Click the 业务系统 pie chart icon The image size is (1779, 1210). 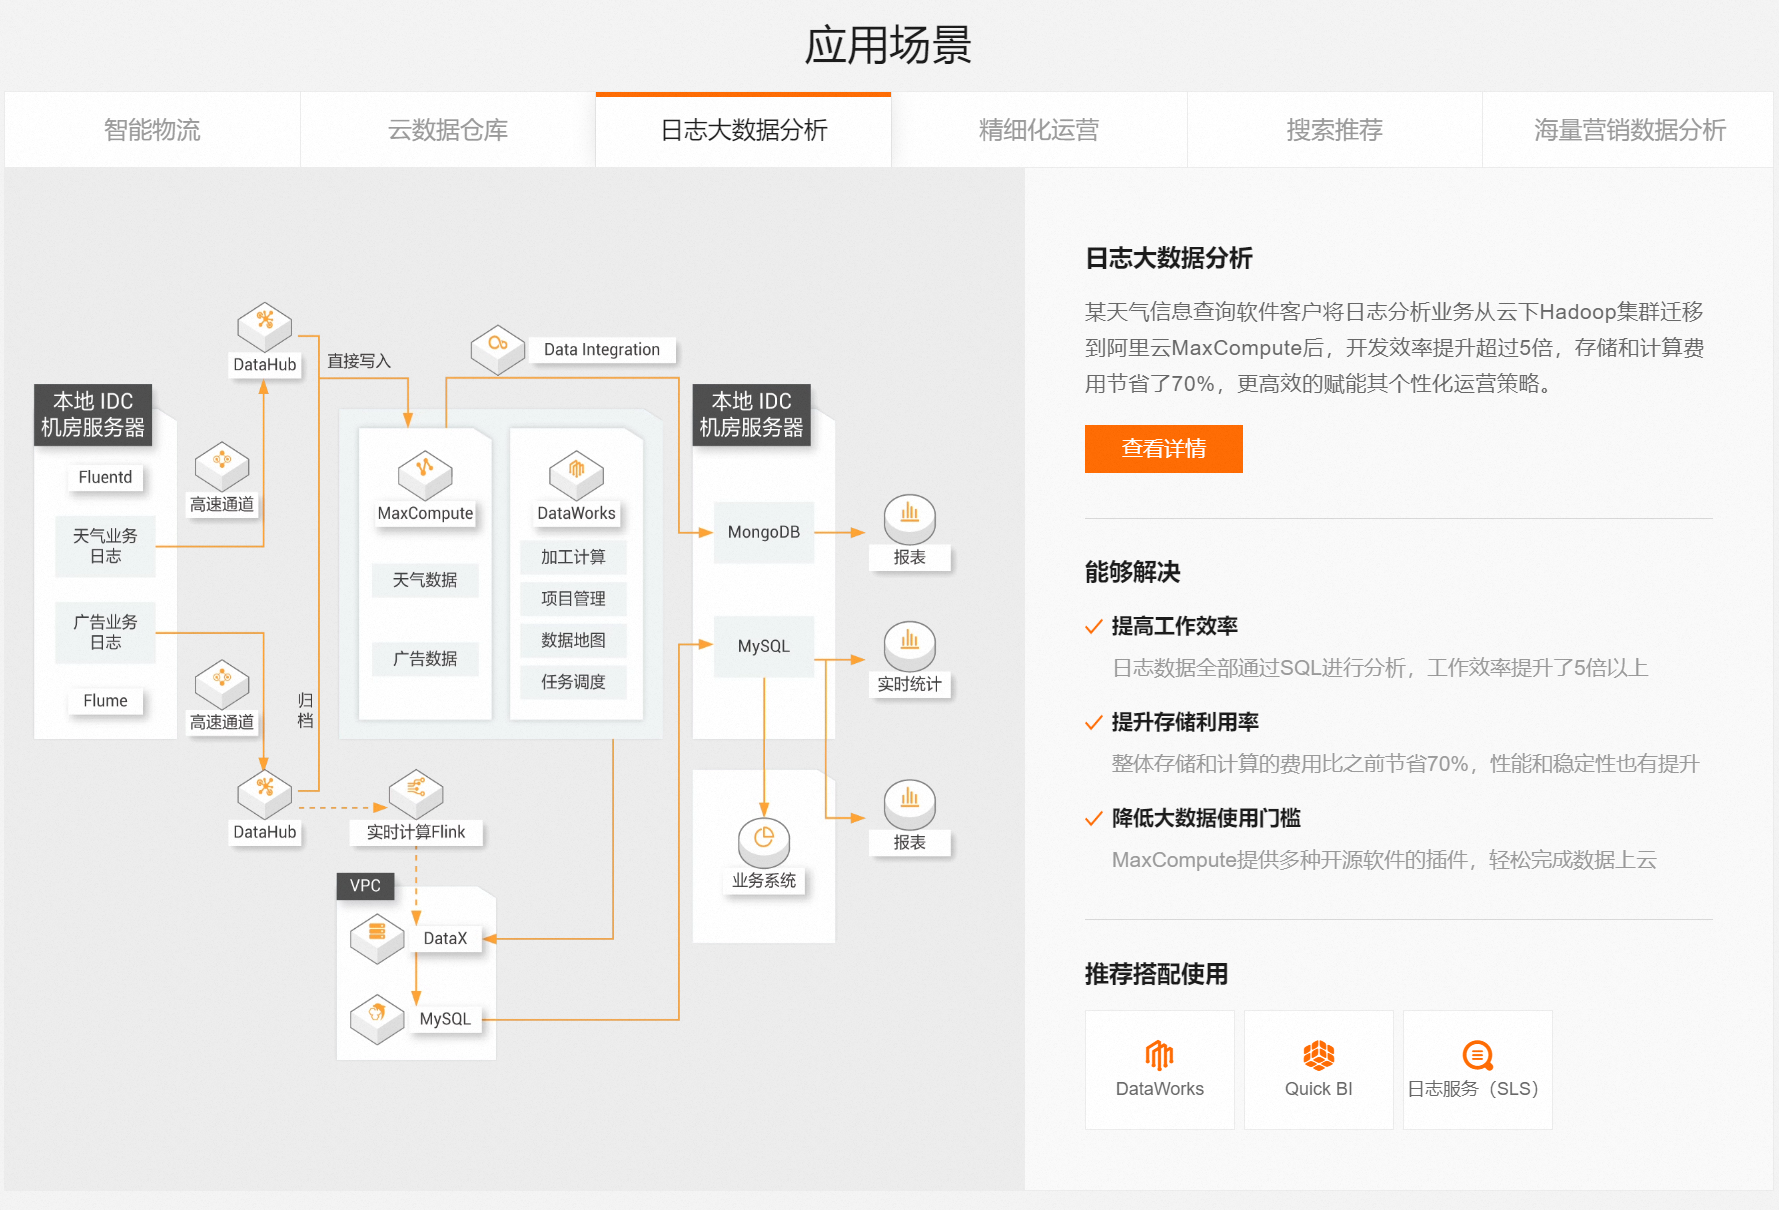click(764, 843)
